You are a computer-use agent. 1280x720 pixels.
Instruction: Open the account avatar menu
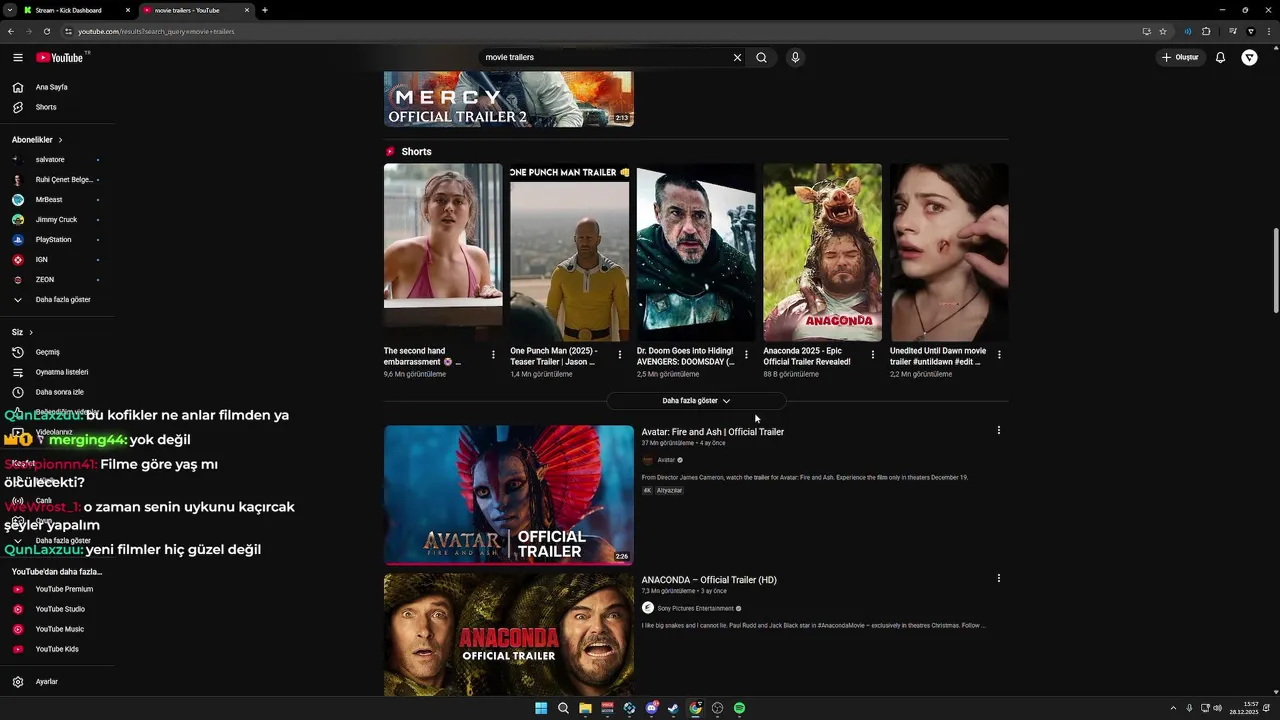pyautogui.click(x=1249, y=57)
